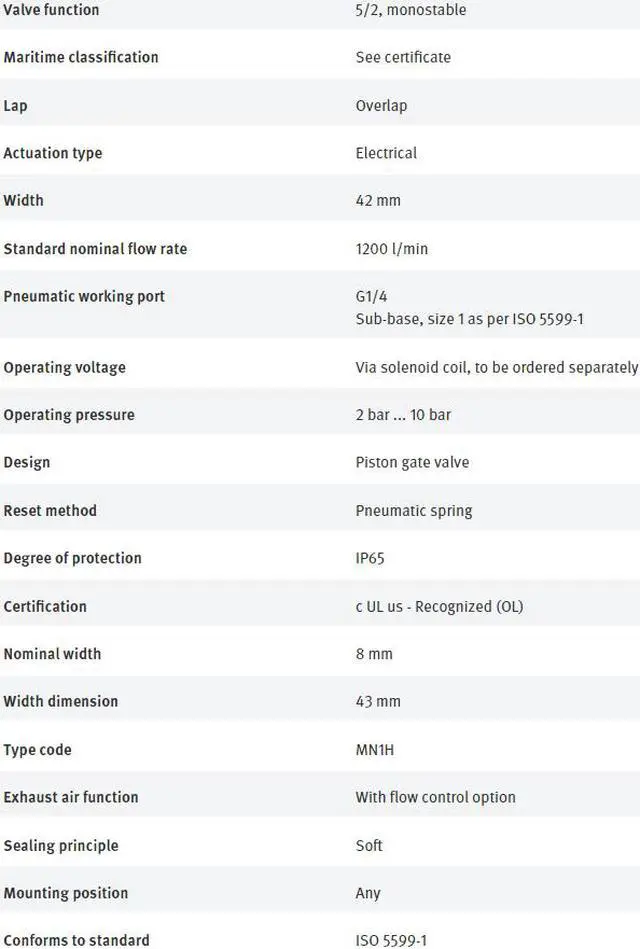Click the 'Valve function' label
Viewport: 640px width, 949px height.
[x=51, y=10]
